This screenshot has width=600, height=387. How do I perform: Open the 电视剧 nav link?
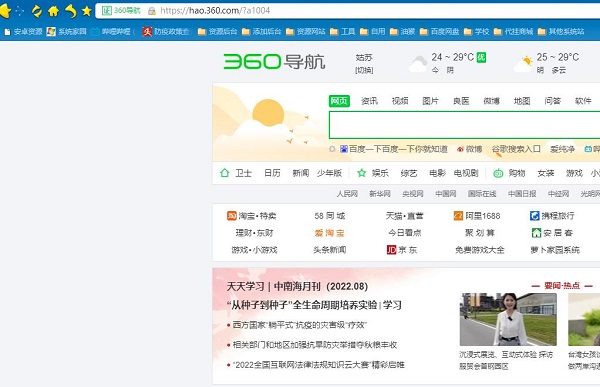tap(466, 173)
